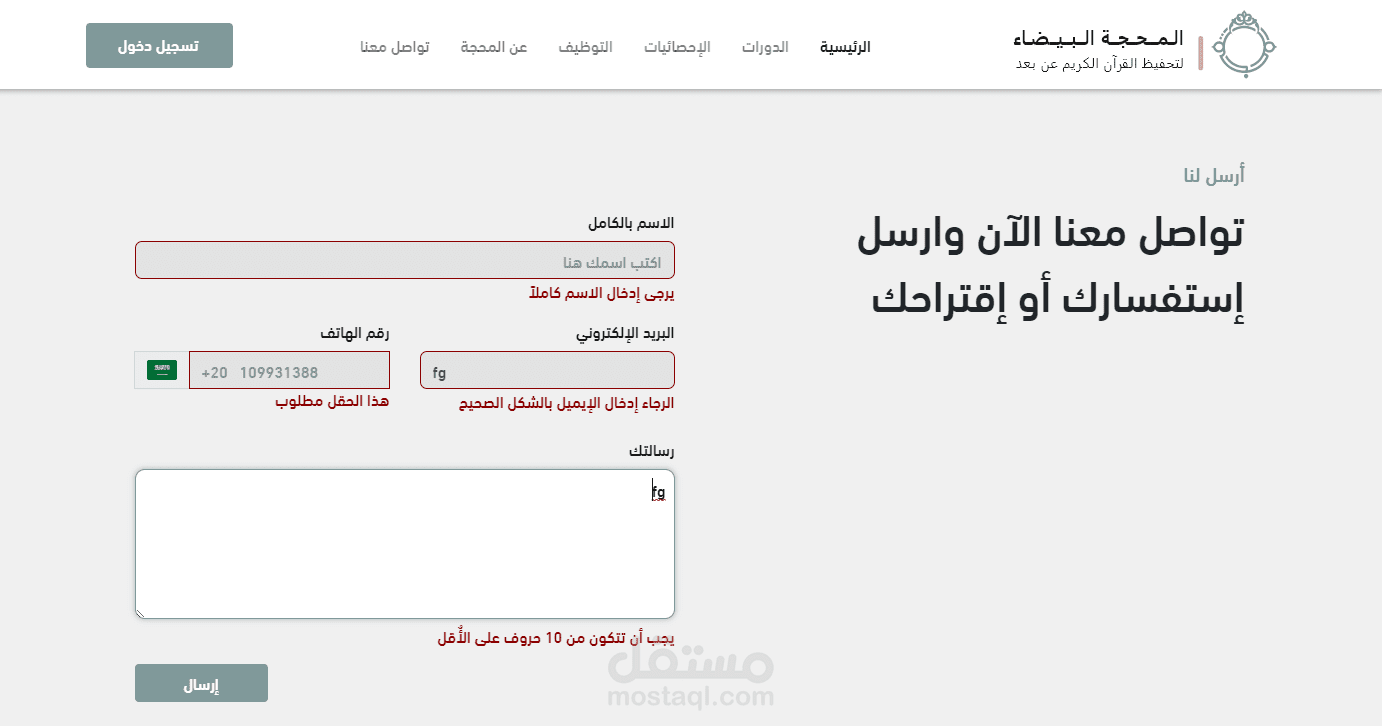
Task: Click the email format error message
Action: (x=566, y=404)
